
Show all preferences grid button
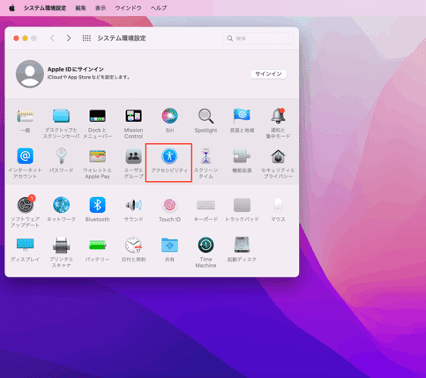[87, 38]
